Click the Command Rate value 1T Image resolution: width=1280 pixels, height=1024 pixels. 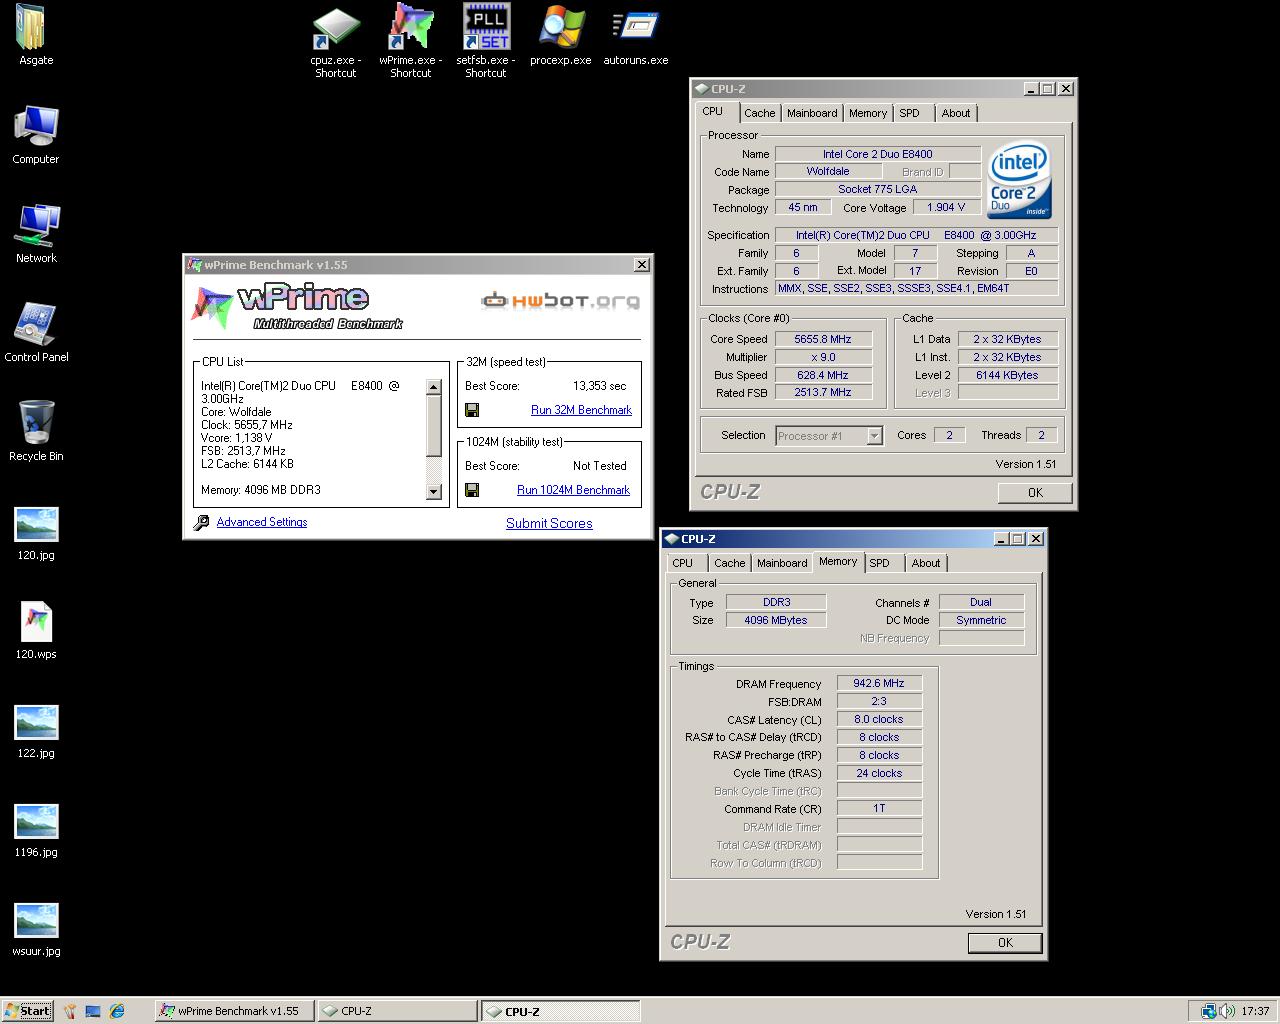(x=879, y=808)
